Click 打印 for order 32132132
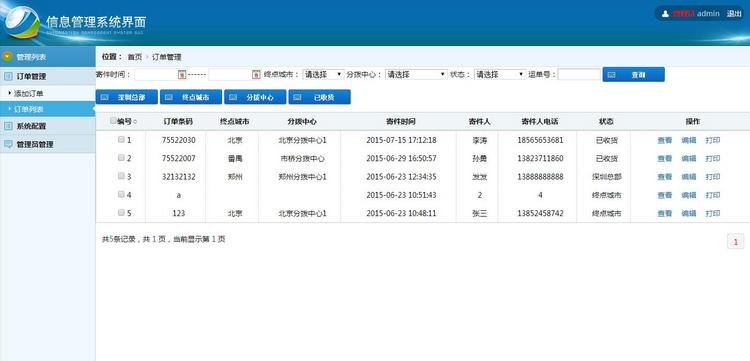The width and height of the screenshot is (750, 361). [x=713, y=176]
